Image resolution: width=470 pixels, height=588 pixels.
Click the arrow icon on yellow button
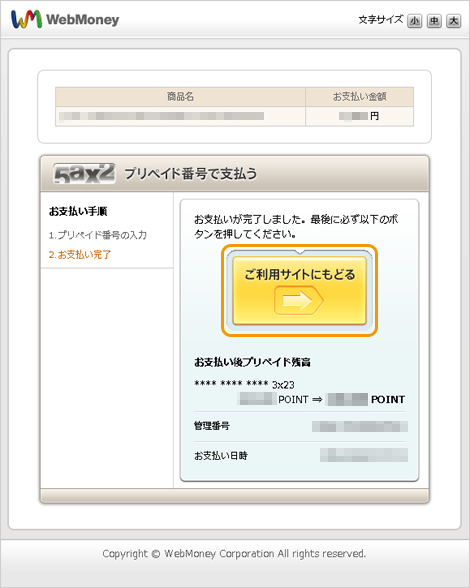click(x=299, y=300)
